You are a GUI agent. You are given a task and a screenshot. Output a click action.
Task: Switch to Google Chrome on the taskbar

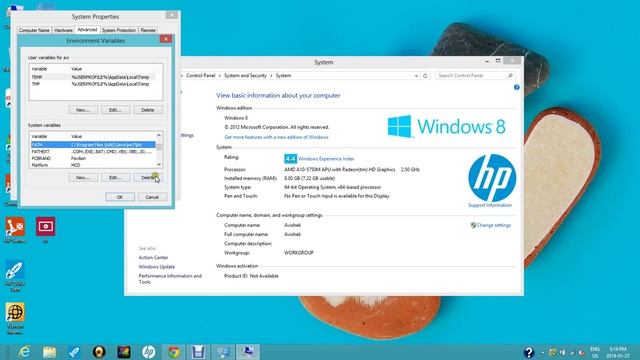pos(173,351)
